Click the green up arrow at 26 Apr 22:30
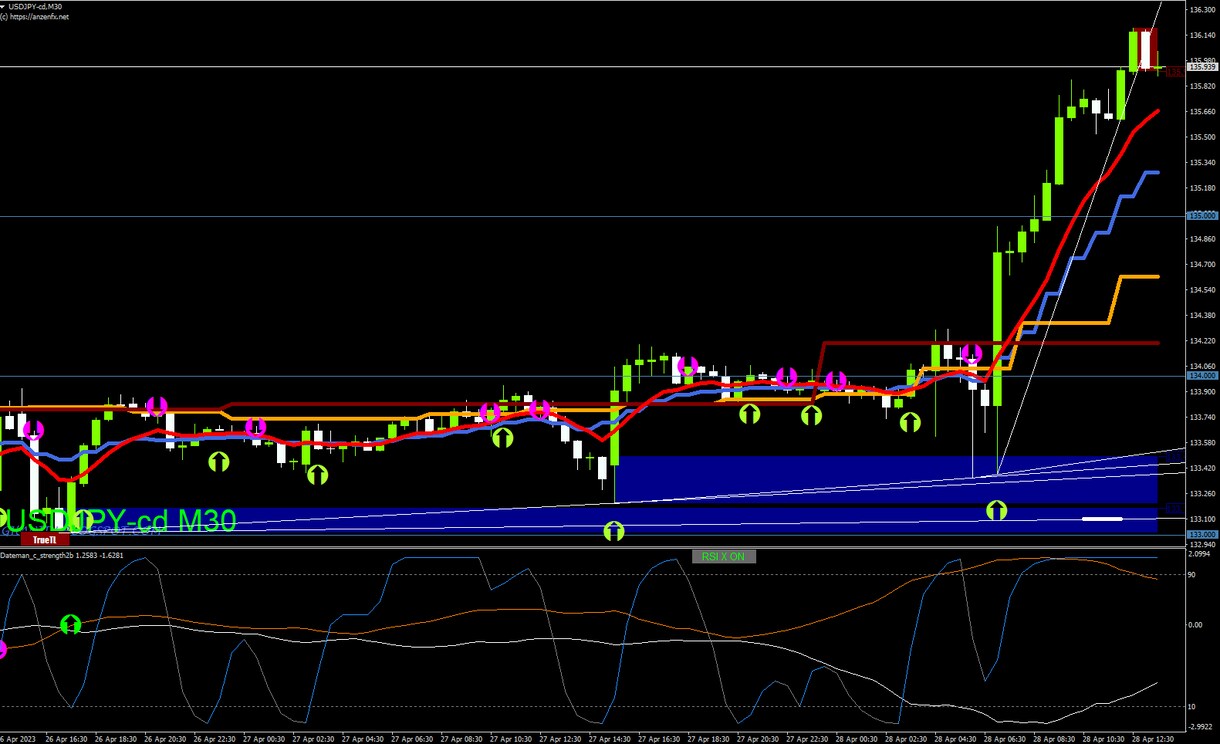The height and width of the screenshot is (744, 1220). 218,461
